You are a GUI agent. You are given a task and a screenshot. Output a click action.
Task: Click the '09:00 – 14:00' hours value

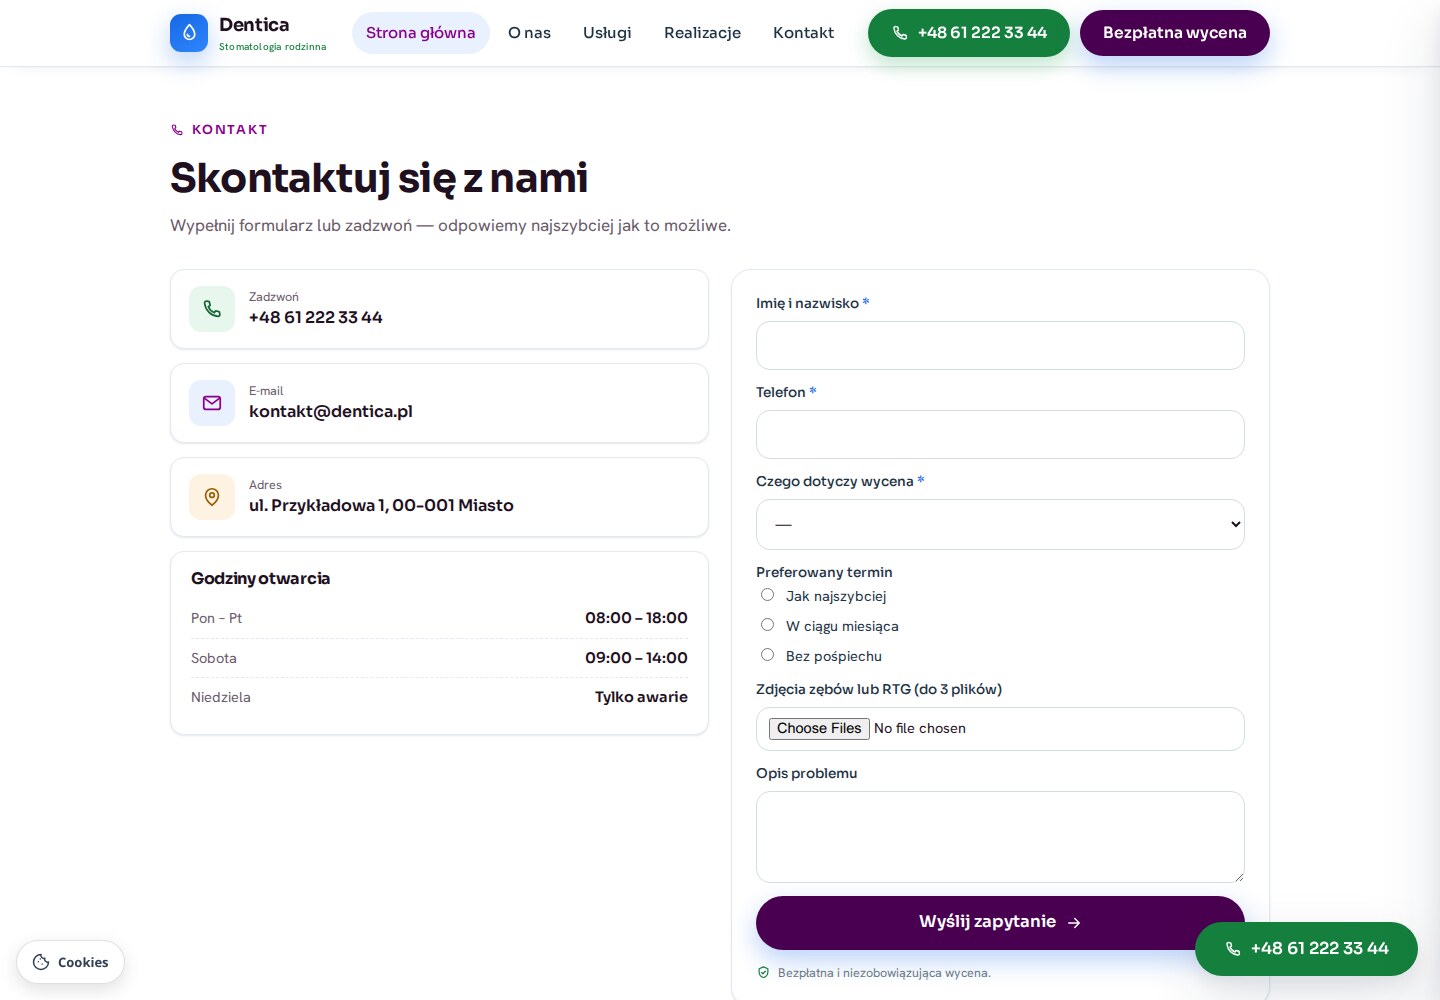pyautogui.click(x=636, y=658)
